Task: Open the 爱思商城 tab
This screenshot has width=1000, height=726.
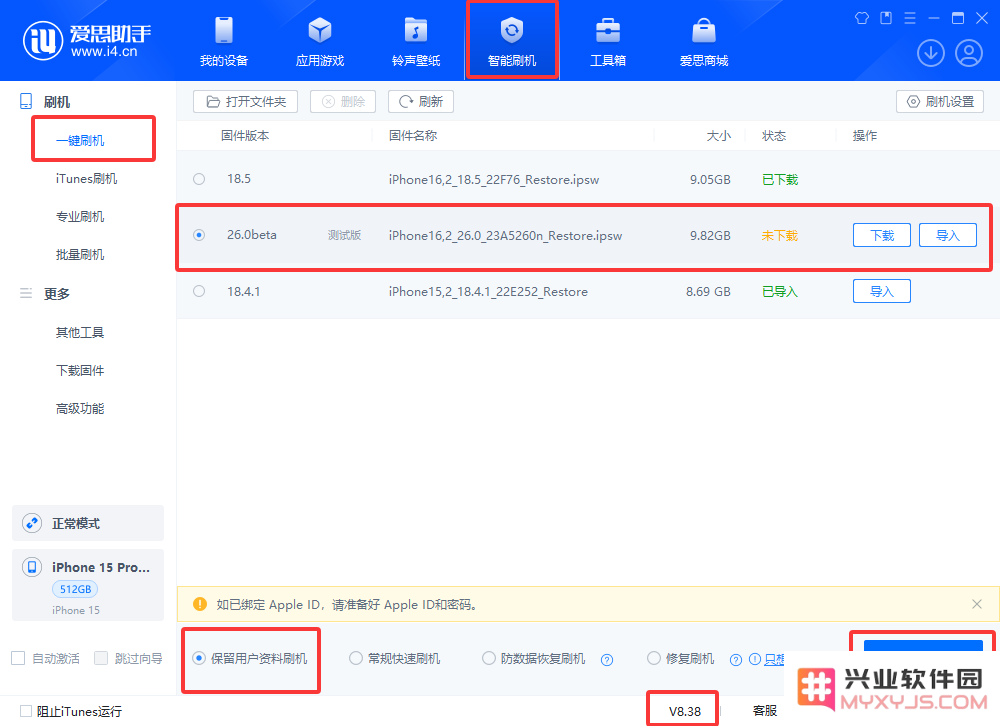Action: coord(704,42)
